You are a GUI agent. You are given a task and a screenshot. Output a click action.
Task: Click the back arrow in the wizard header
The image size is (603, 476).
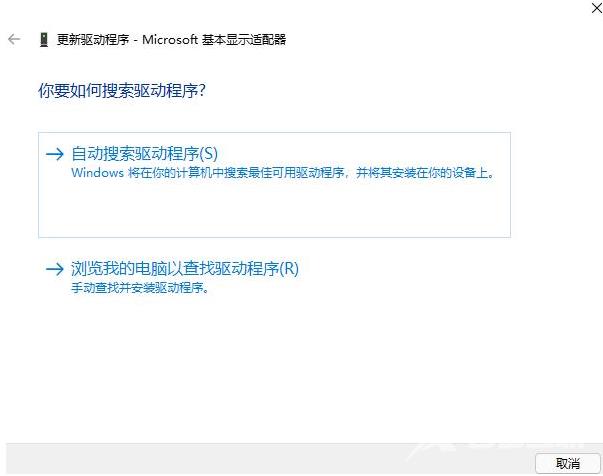[14, 39]
